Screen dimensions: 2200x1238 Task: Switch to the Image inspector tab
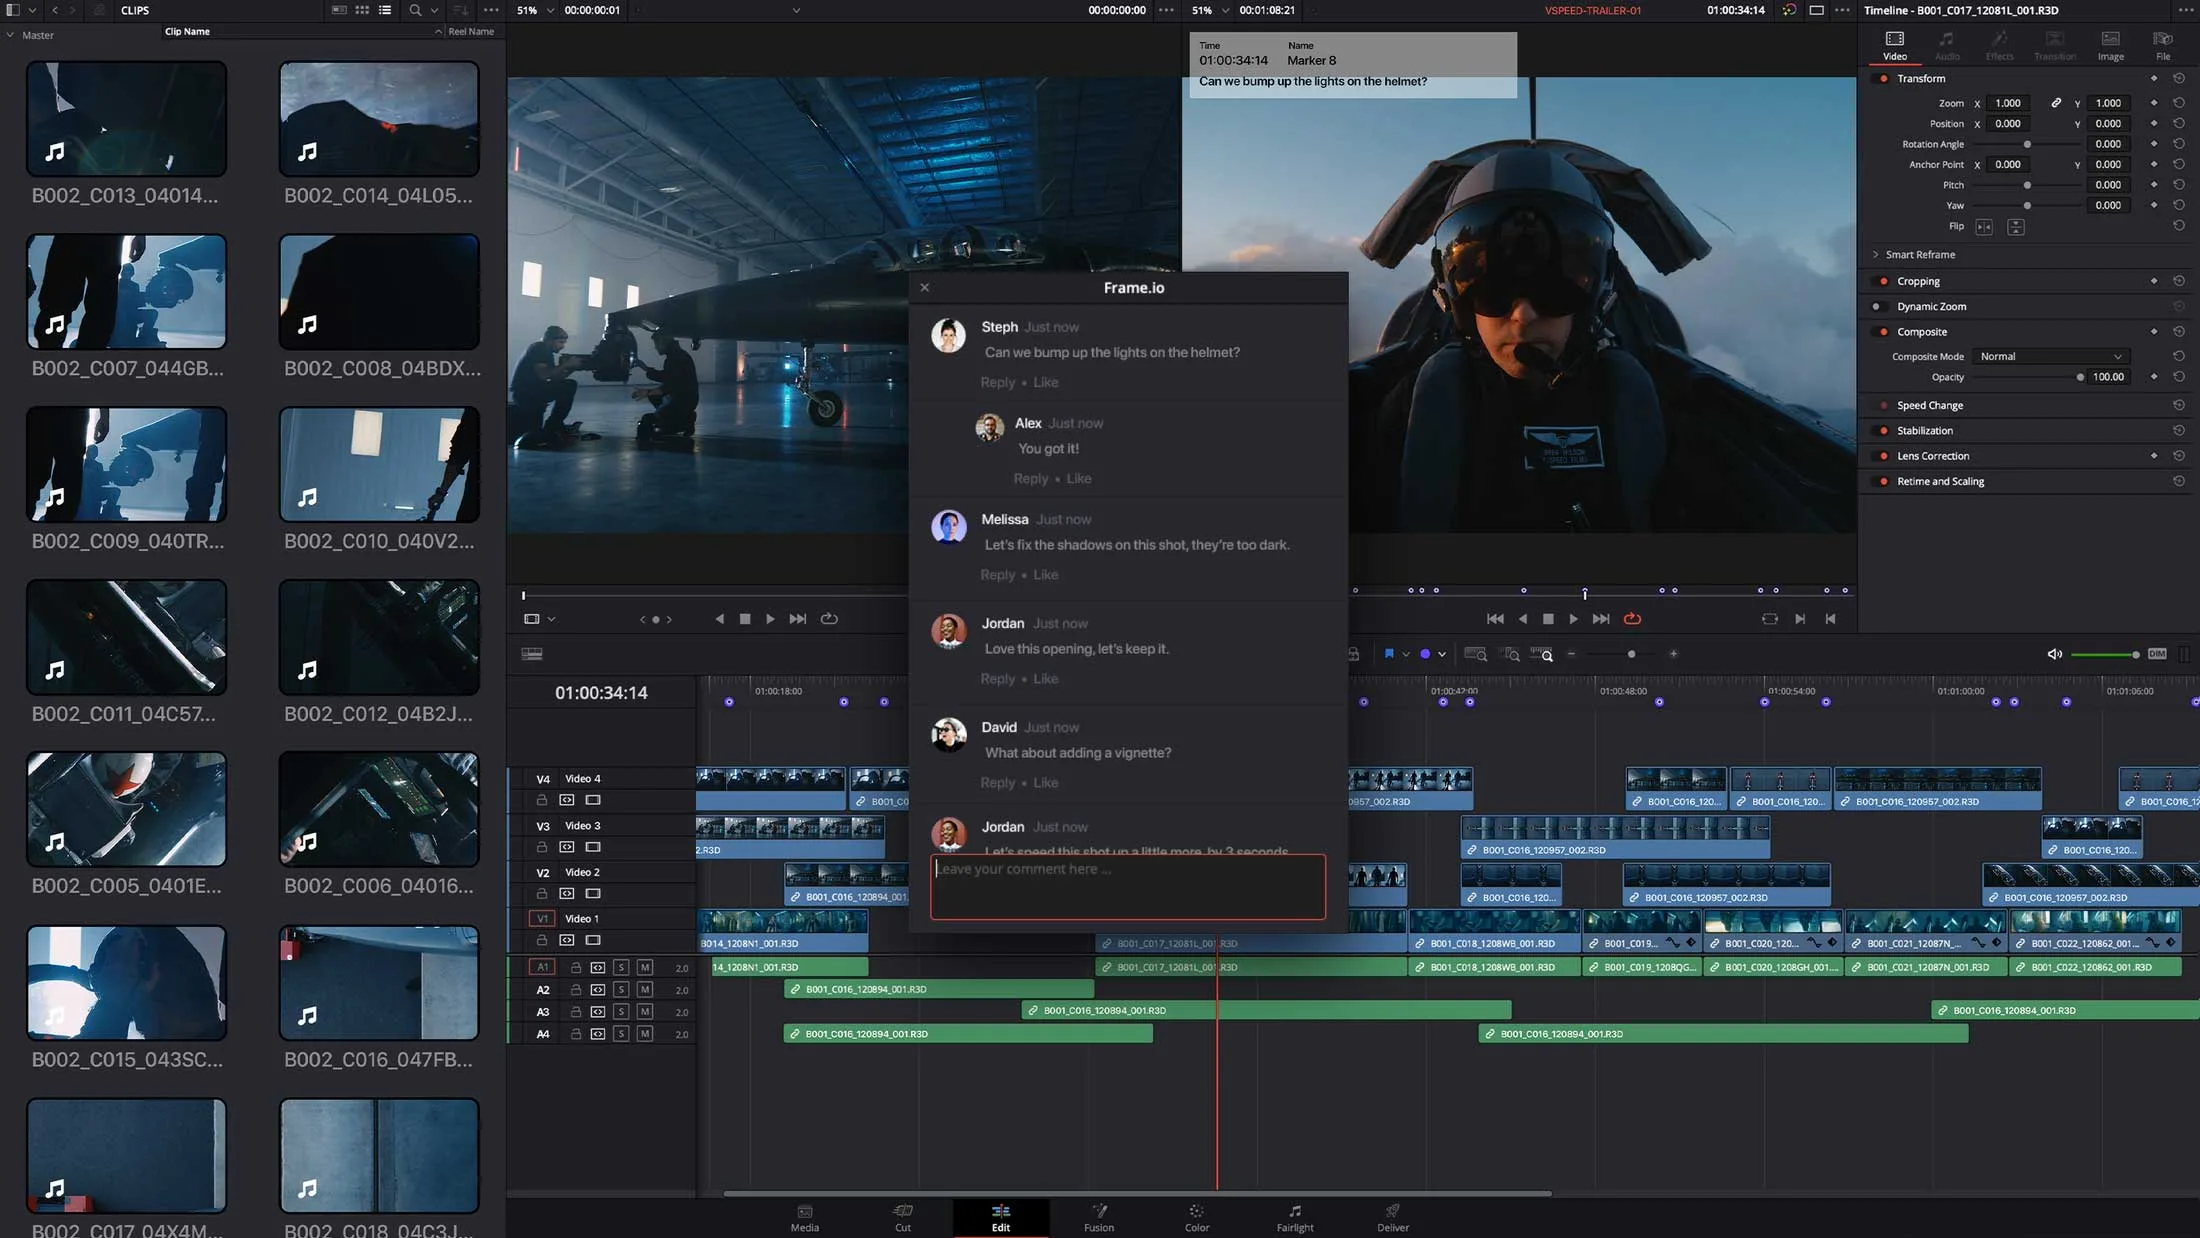pos(2110,45)
